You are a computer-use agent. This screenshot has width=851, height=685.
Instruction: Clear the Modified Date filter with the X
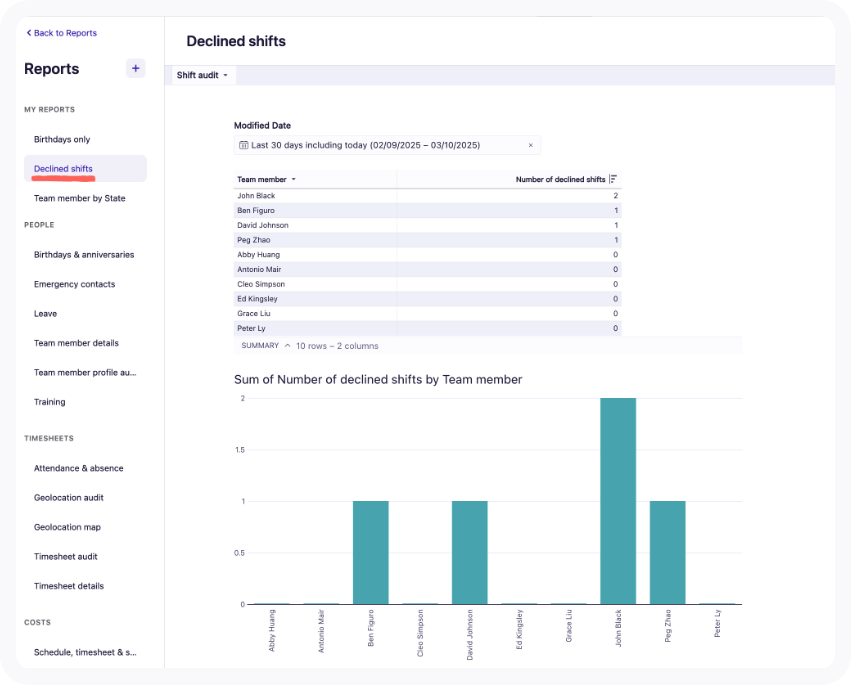point(530,145)
